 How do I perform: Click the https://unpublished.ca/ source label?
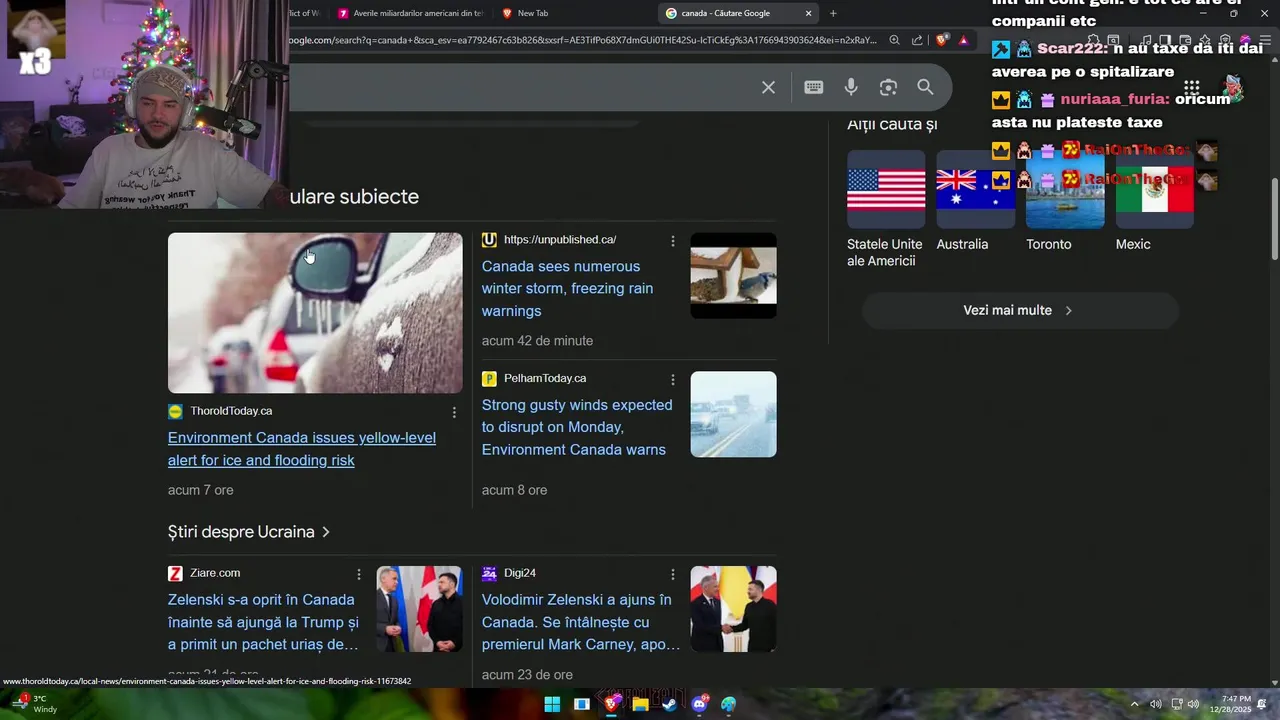560,240
